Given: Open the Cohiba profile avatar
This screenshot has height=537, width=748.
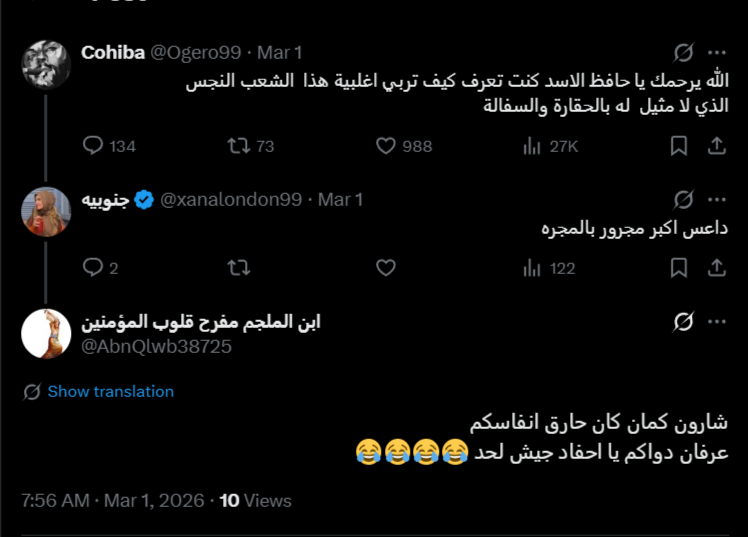Looking at the screenshot, I should click(46, 64).
